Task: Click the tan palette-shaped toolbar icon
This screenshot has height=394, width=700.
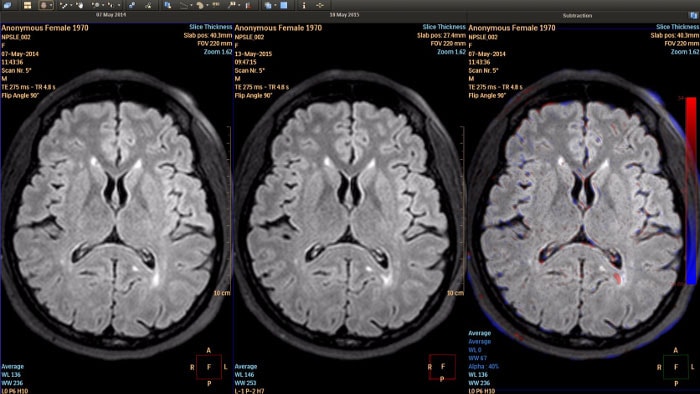Action: coord(200,5)
